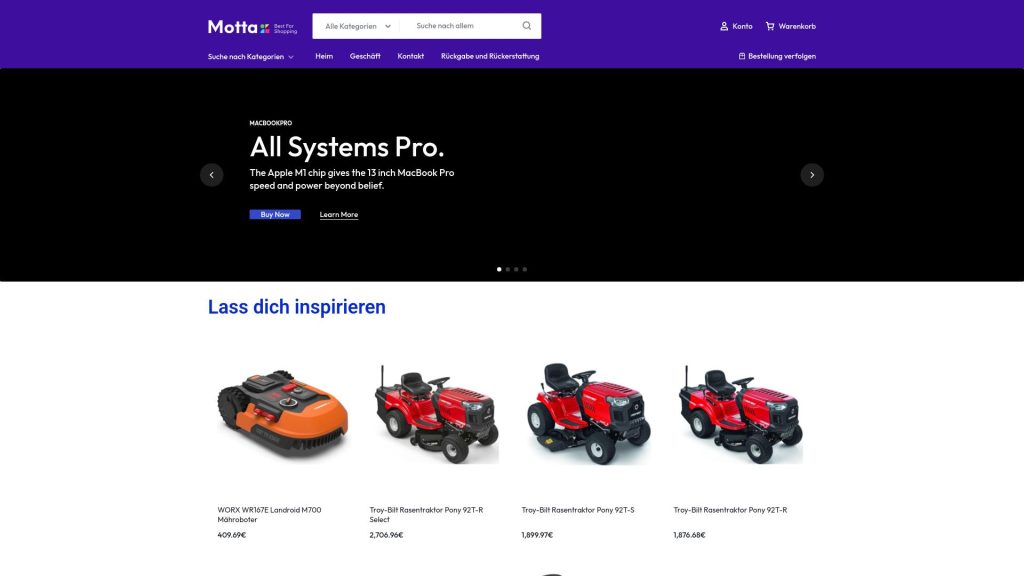Viewport: 1024px width, 576px height.
Task: Select the second carousel dot
Action: click(507, 269)
